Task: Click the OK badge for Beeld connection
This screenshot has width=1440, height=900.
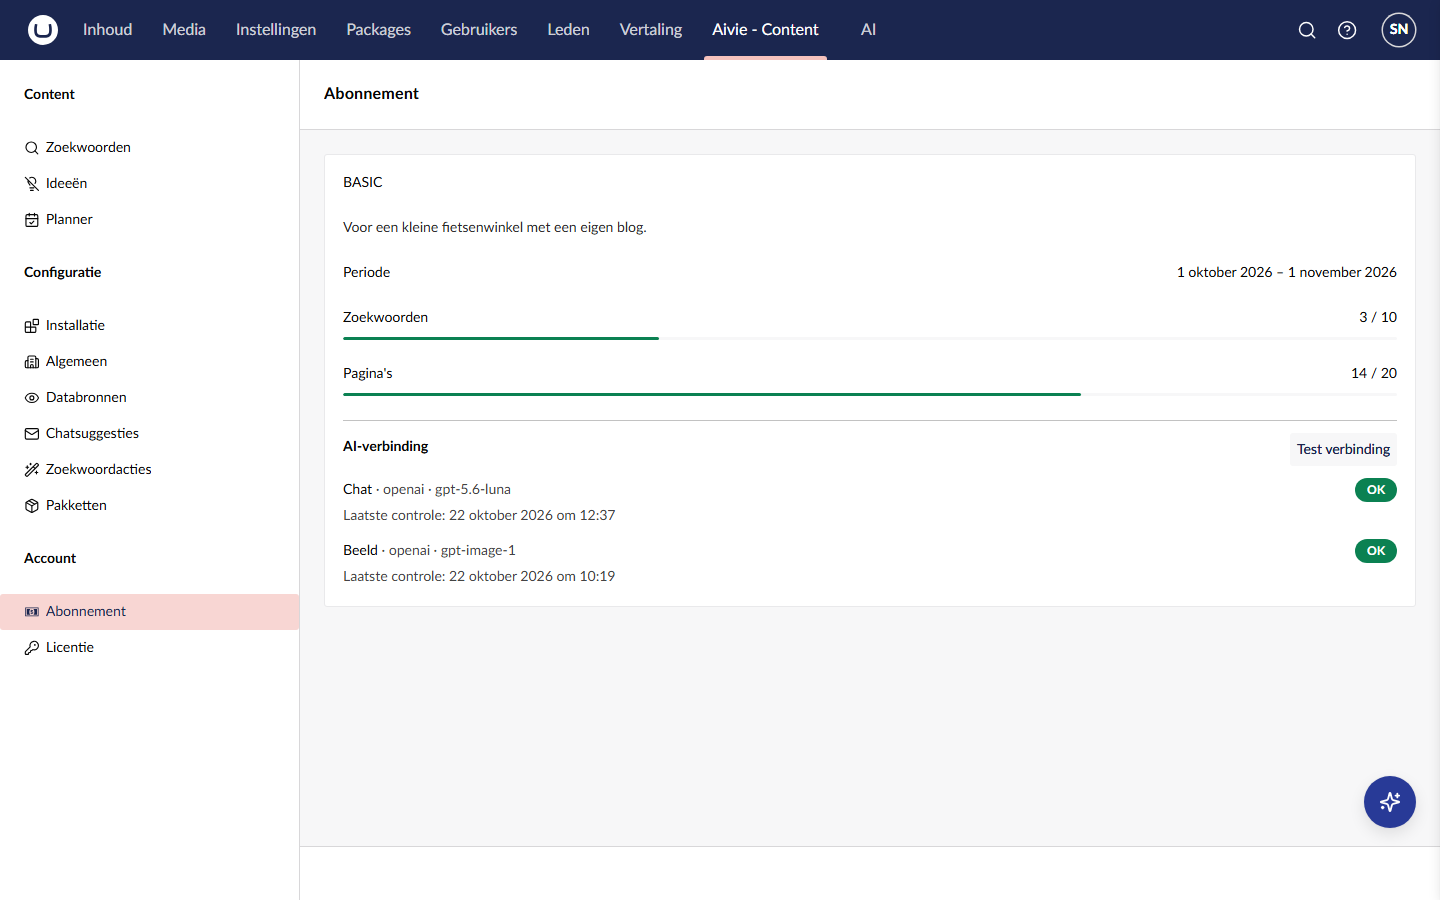Action: tap(1376, 551)
